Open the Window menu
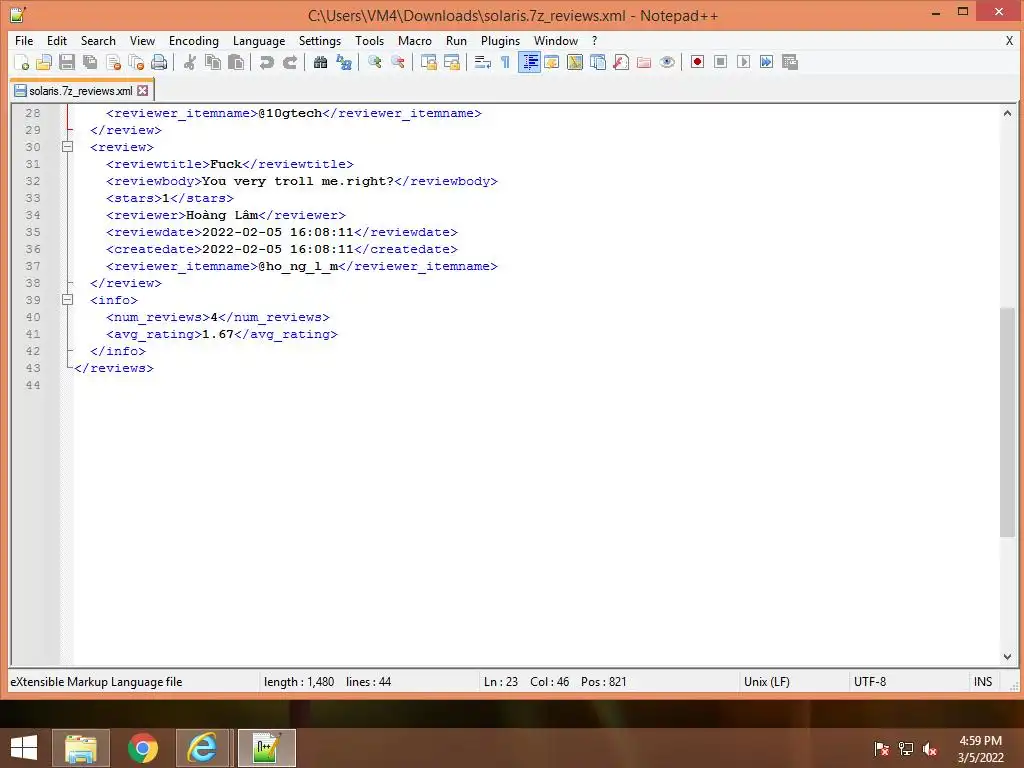This screenshot has width=1024, height=768. click(x=556, y=40)
